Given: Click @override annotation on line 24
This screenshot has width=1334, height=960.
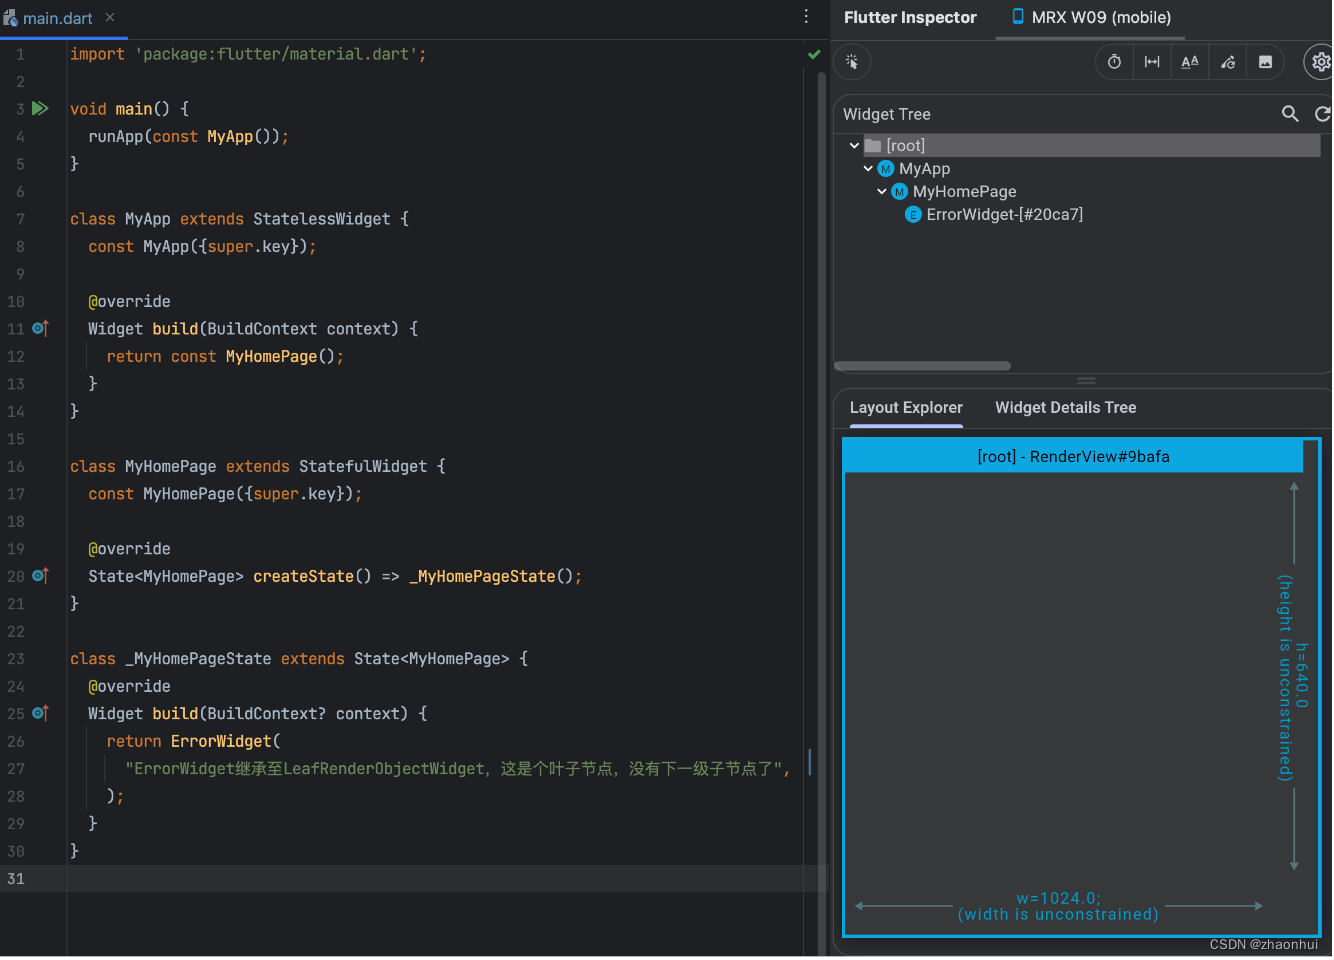Looking at the screenshot, I should coord(129,687).
